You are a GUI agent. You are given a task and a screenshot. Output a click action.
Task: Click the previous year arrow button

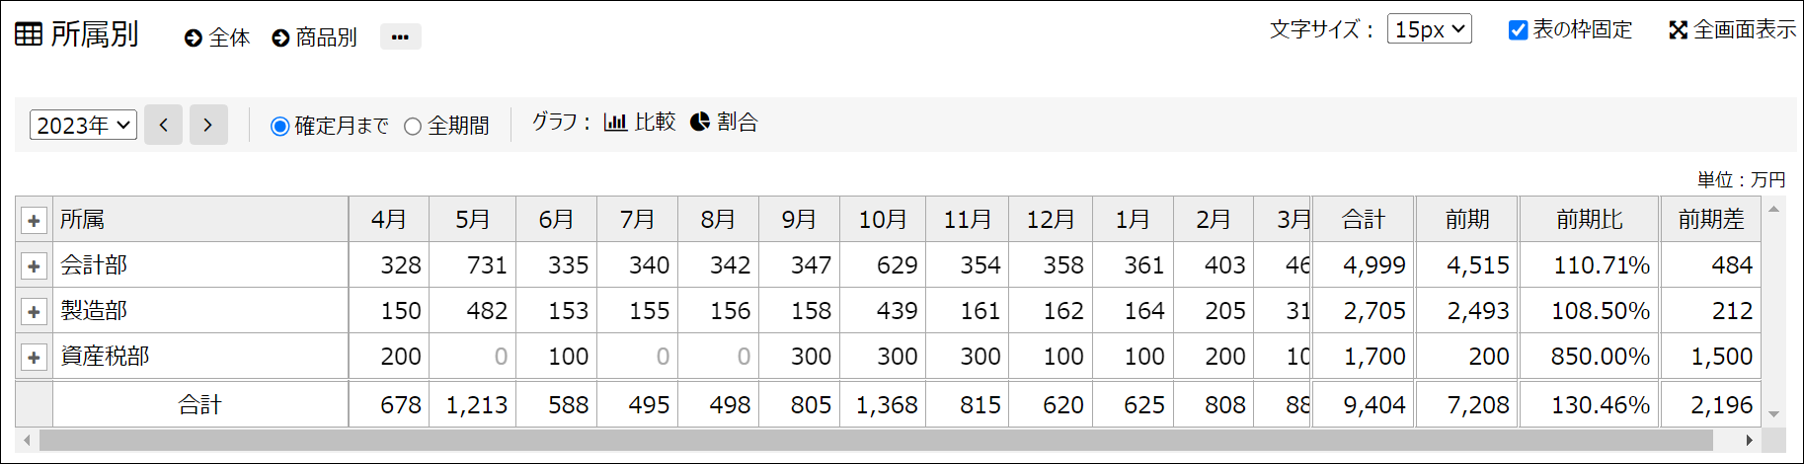(x=163, y=125)
